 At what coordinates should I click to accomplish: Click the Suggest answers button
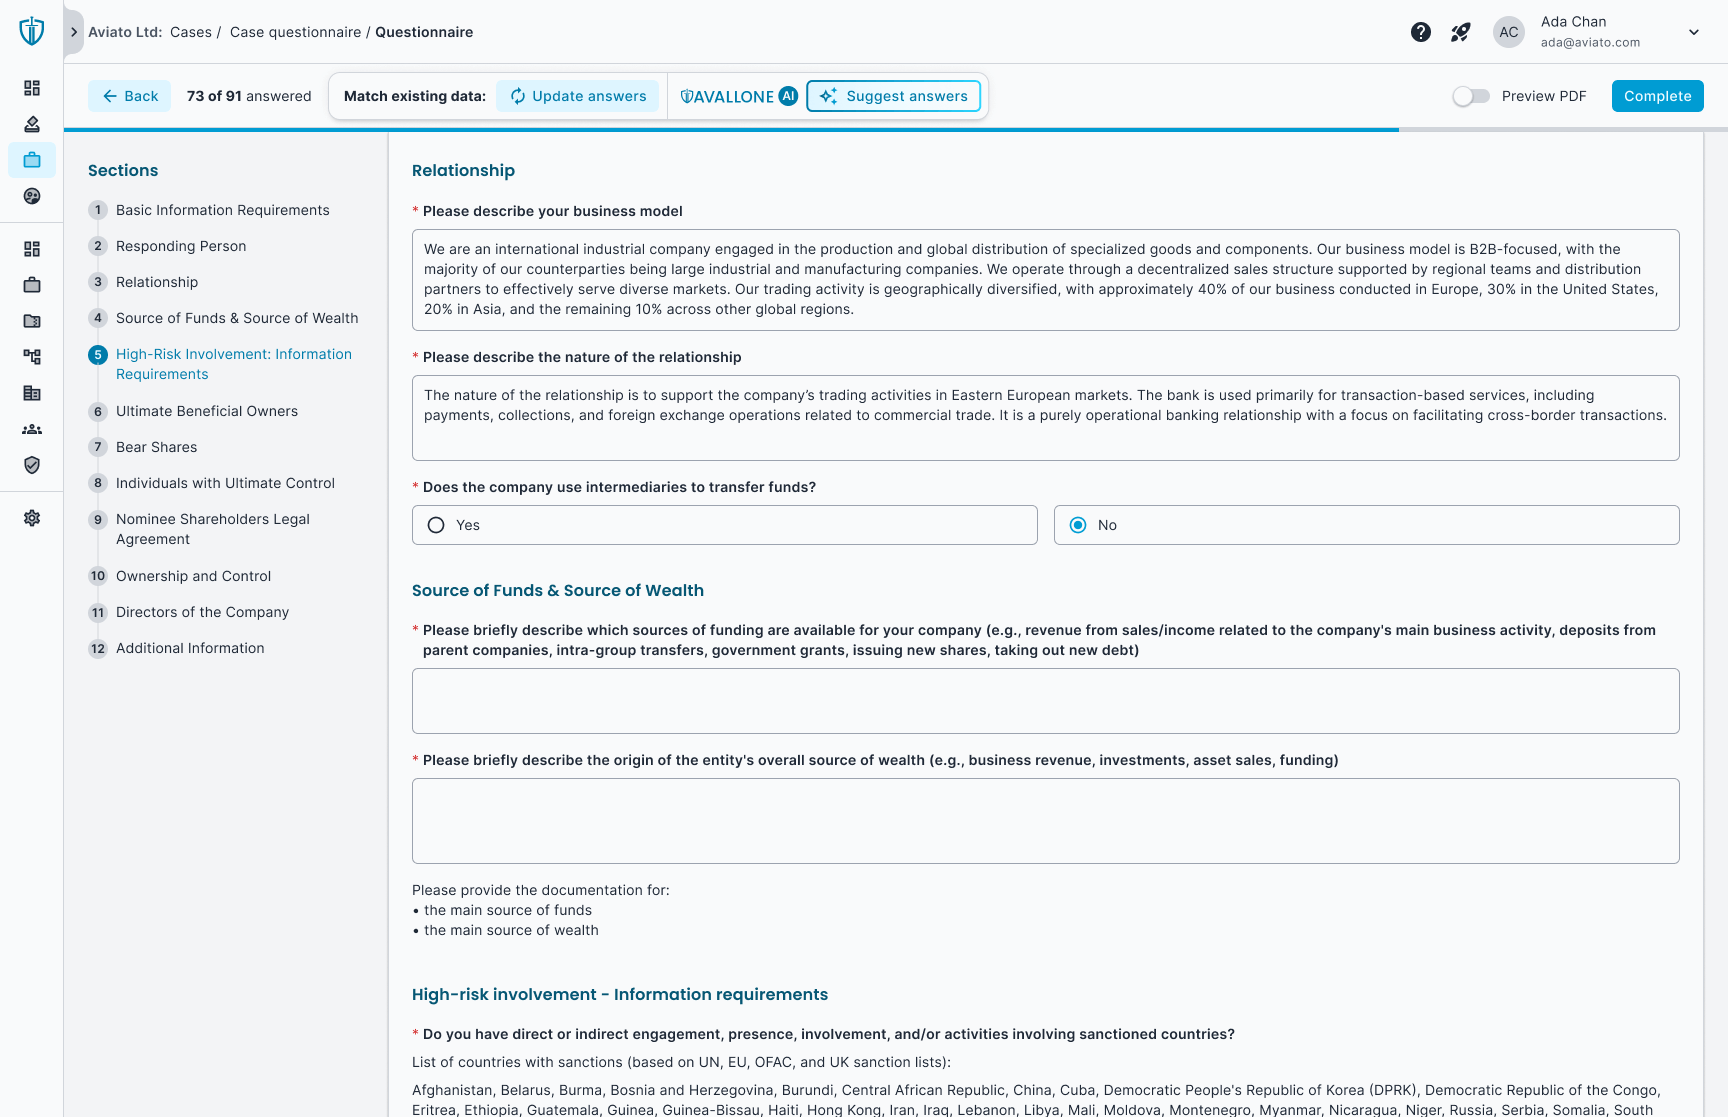coord(893,96)
